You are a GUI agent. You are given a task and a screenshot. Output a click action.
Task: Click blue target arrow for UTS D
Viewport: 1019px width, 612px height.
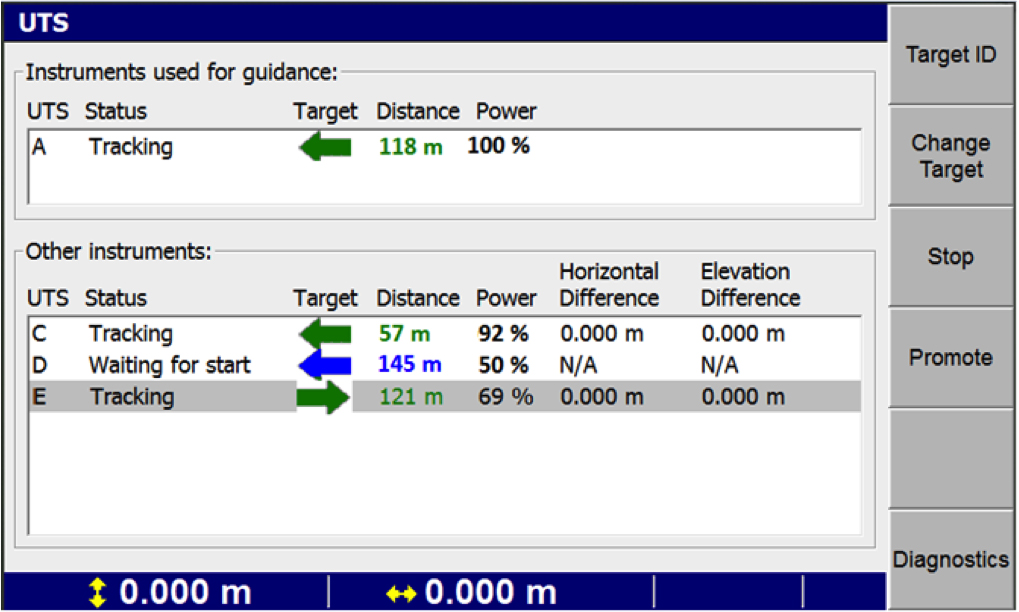[x=325, y=365]
